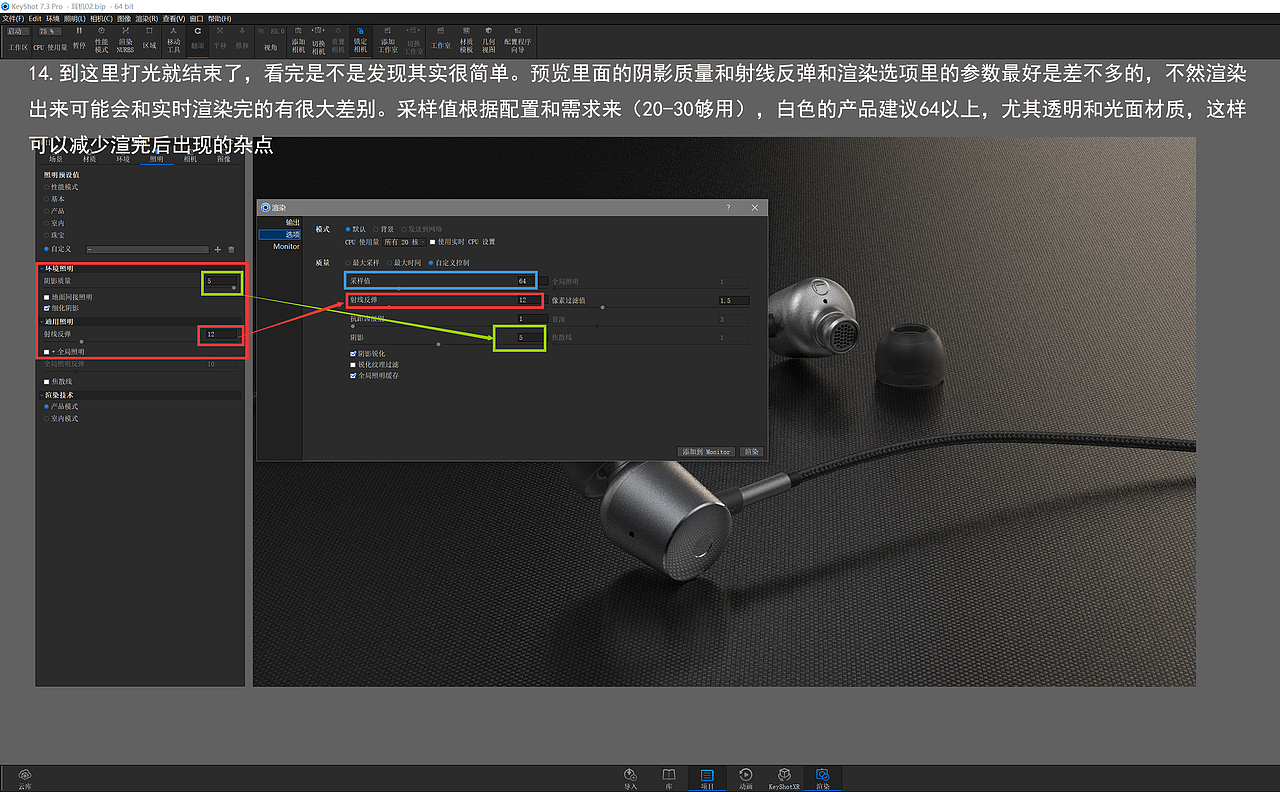Select the pan camera tool (平移)

(x=220, y=40)
